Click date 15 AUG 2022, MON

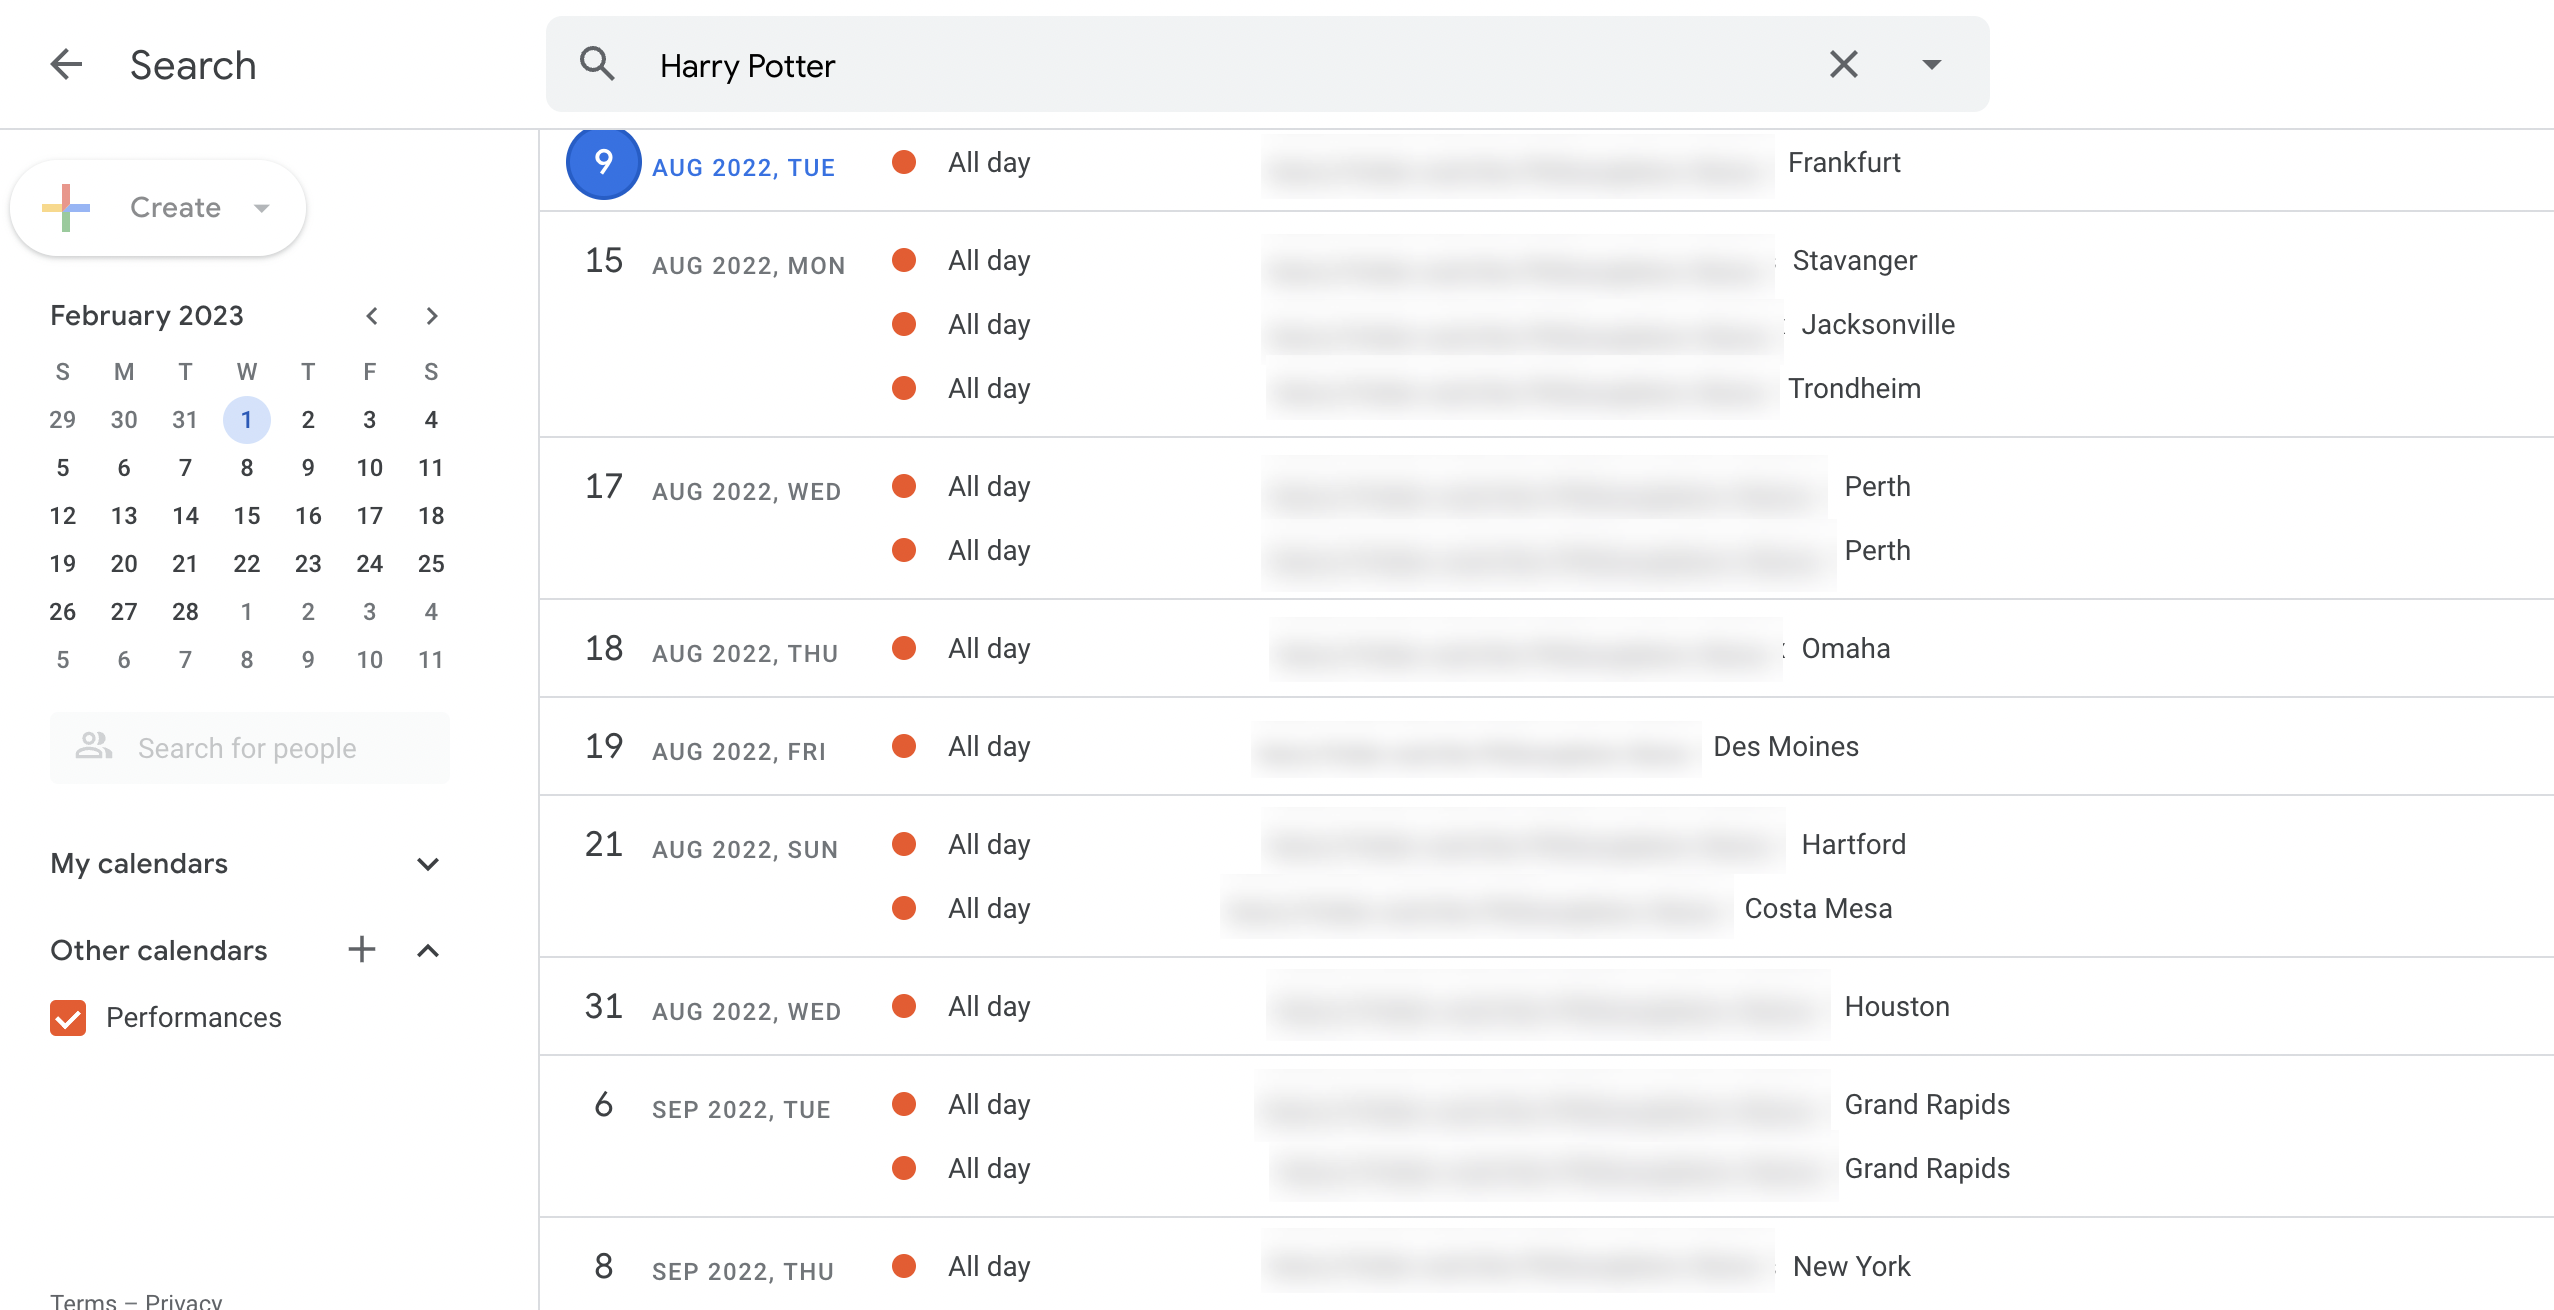coord(715,262)
